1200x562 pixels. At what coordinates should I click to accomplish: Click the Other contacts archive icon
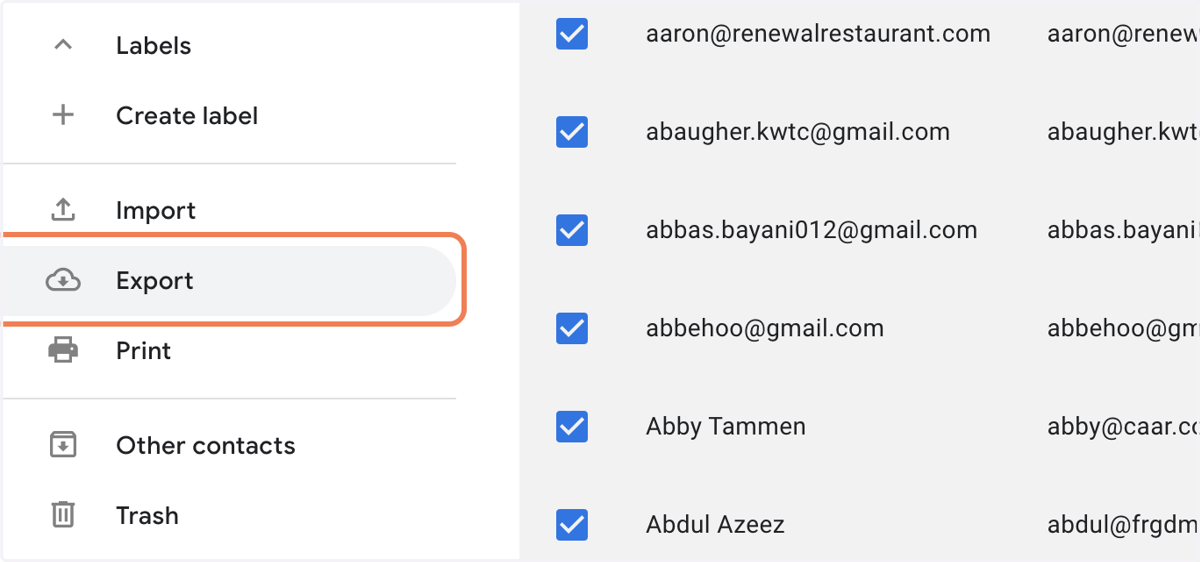[x=63, y=445]
